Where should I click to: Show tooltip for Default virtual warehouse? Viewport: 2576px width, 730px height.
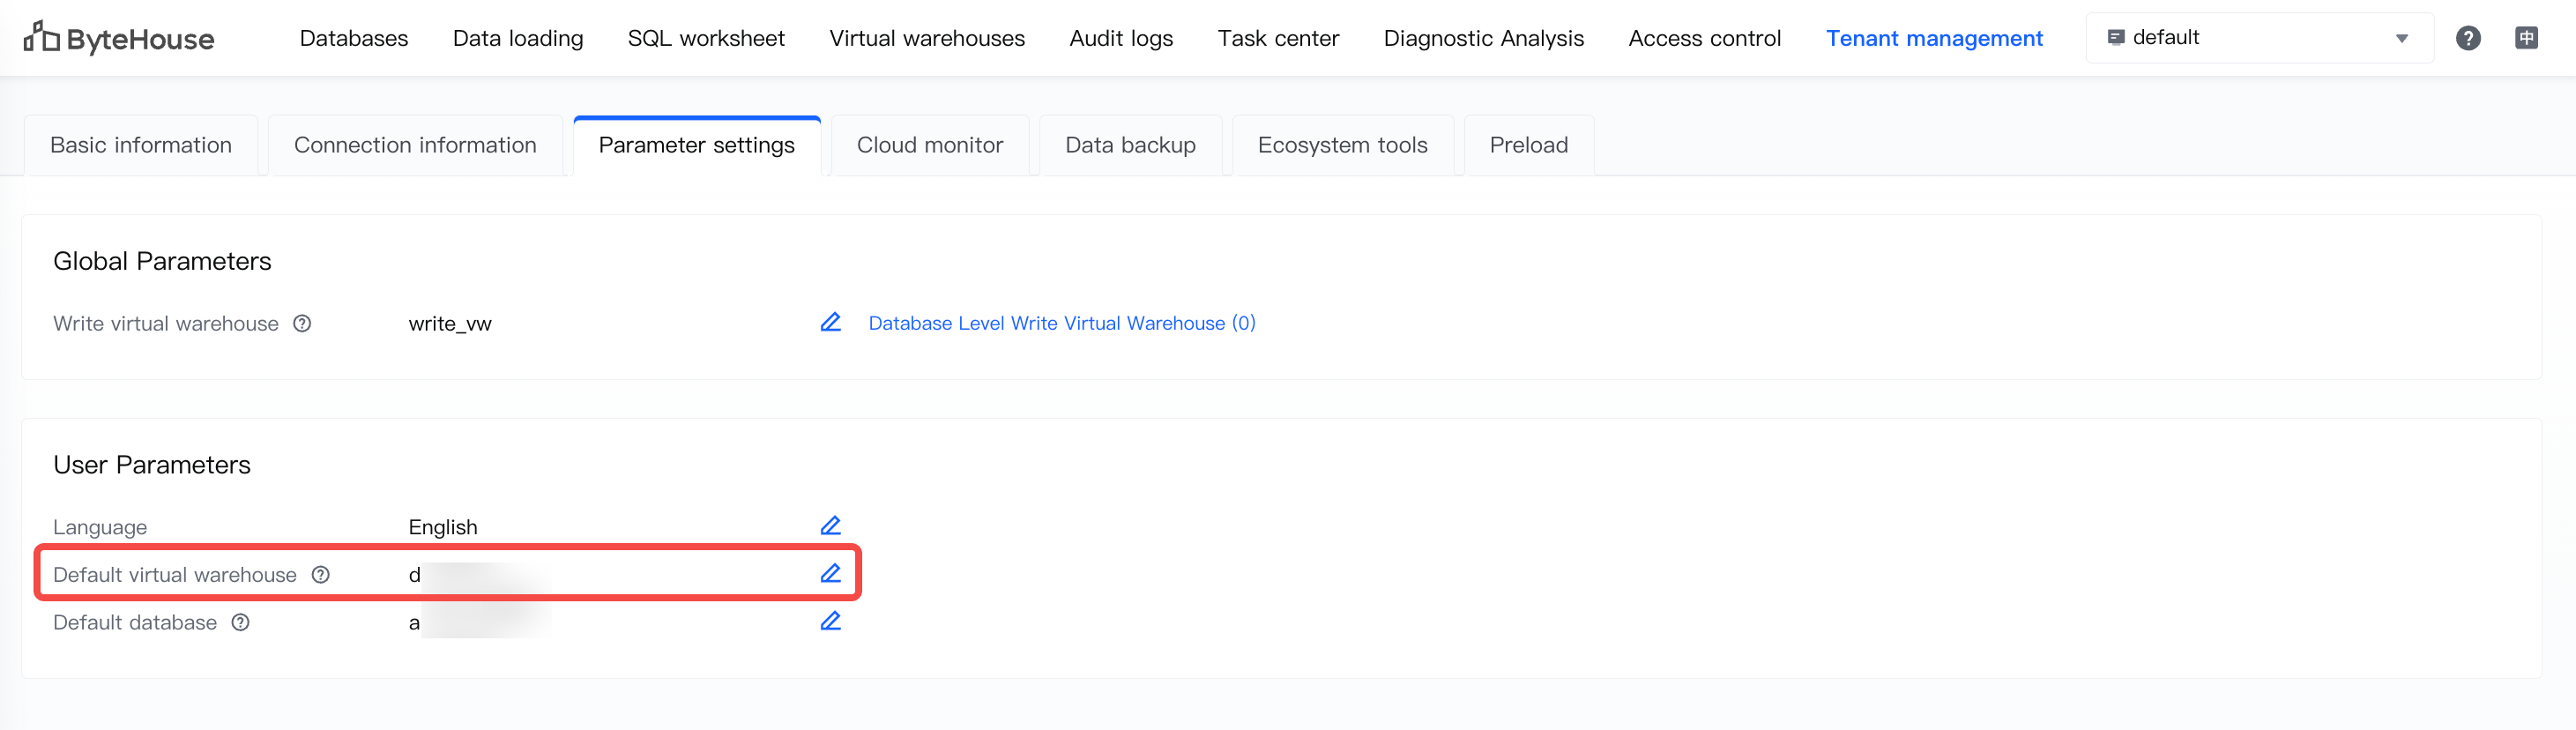tap(320, 575)
